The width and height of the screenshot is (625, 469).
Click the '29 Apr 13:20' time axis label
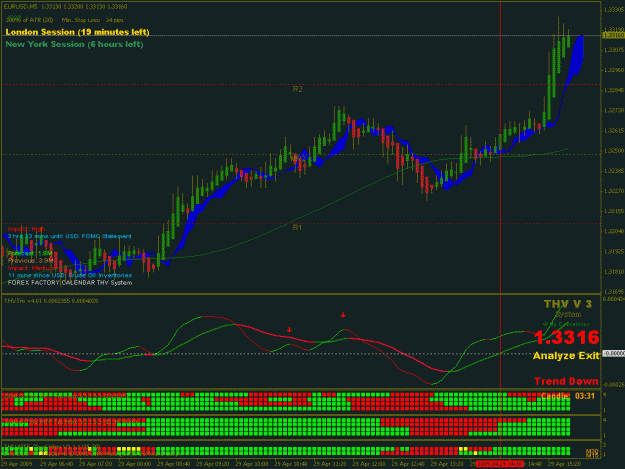[x=447, y=464]
